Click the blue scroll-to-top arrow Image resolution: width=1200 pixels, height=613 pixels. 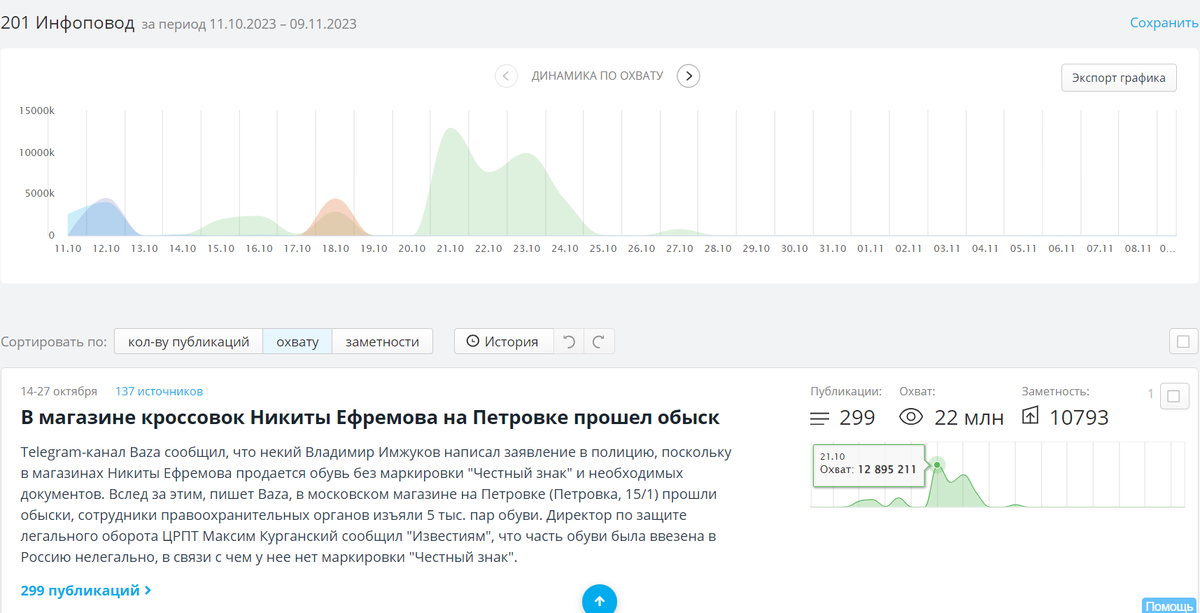pyautogui.click(x=599, y=600)
